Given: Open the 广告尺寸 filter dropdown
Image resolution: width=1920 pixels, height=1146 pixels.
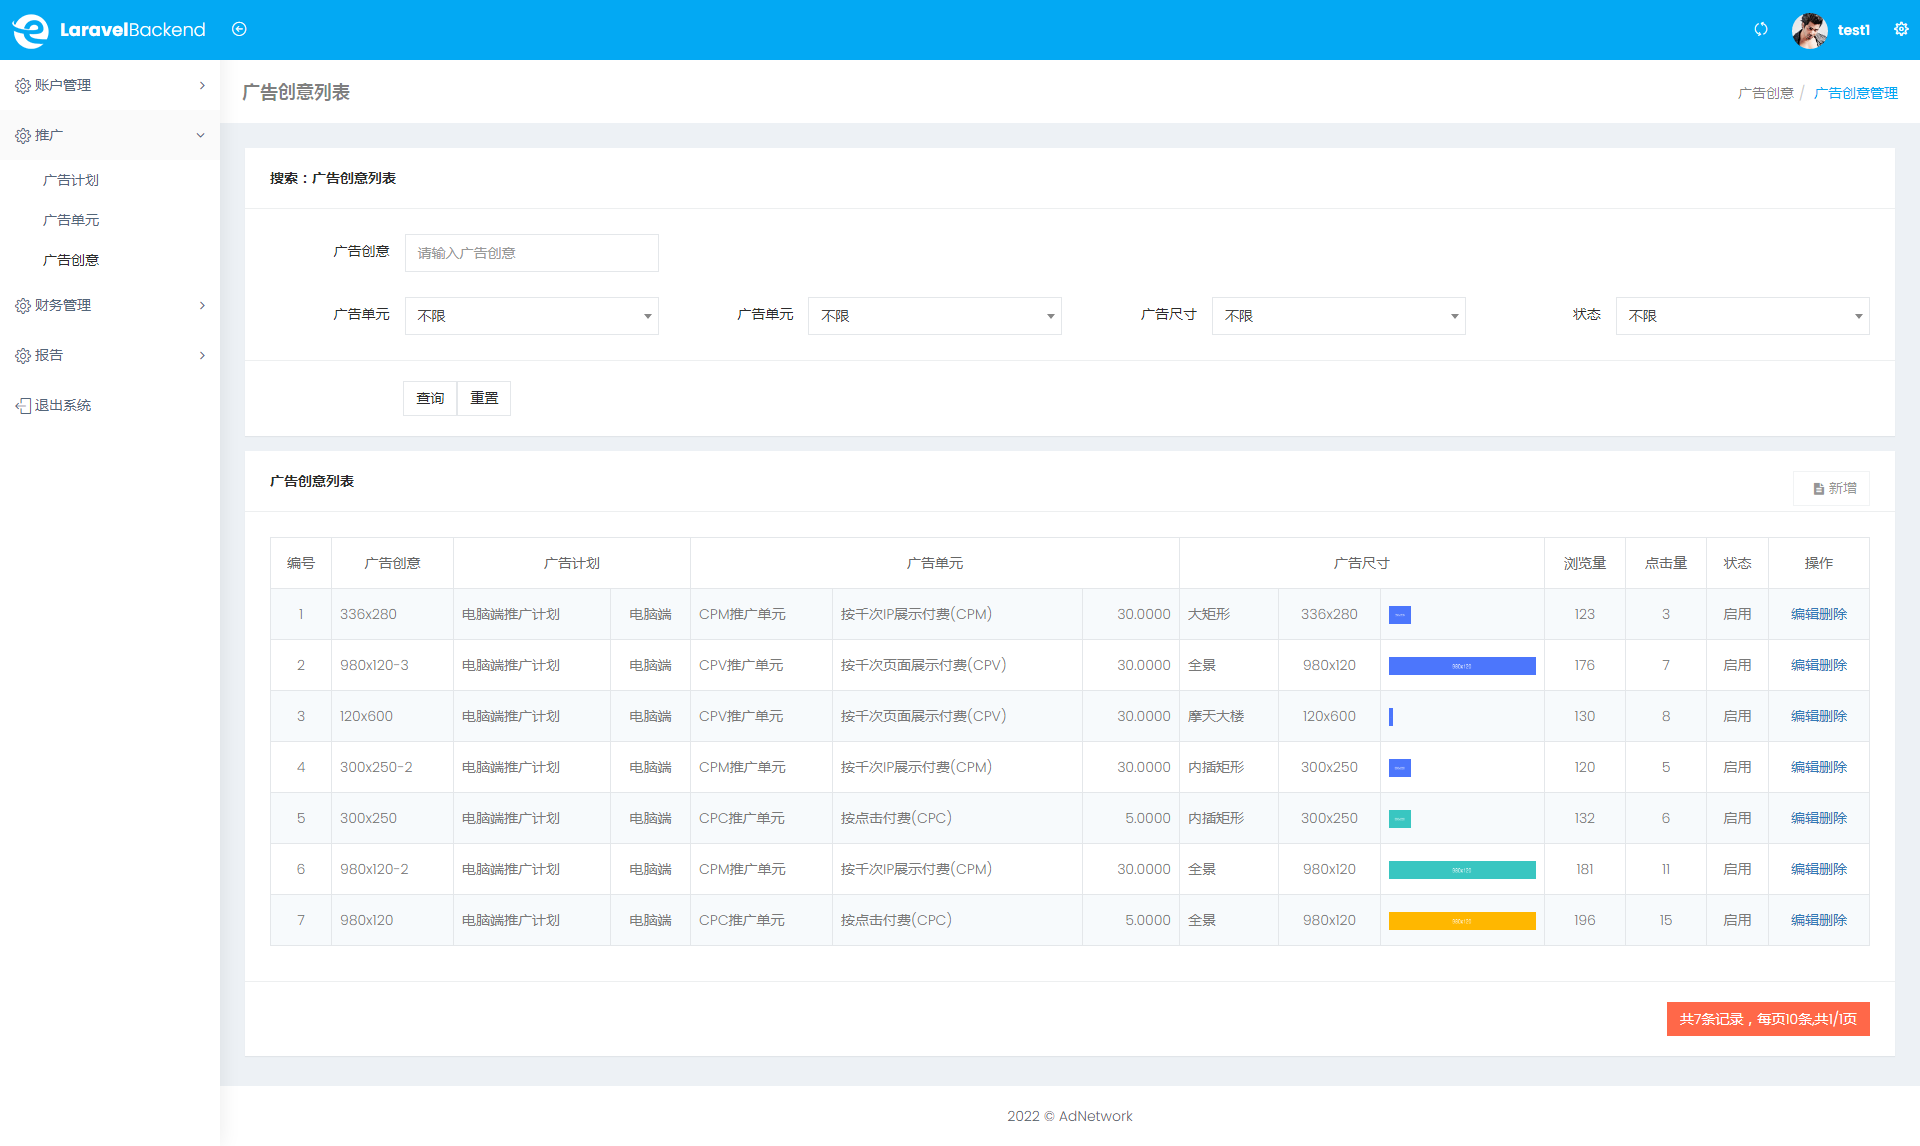Looking at the screenshot, I should pyautogui.click(x=1338, y=316).
